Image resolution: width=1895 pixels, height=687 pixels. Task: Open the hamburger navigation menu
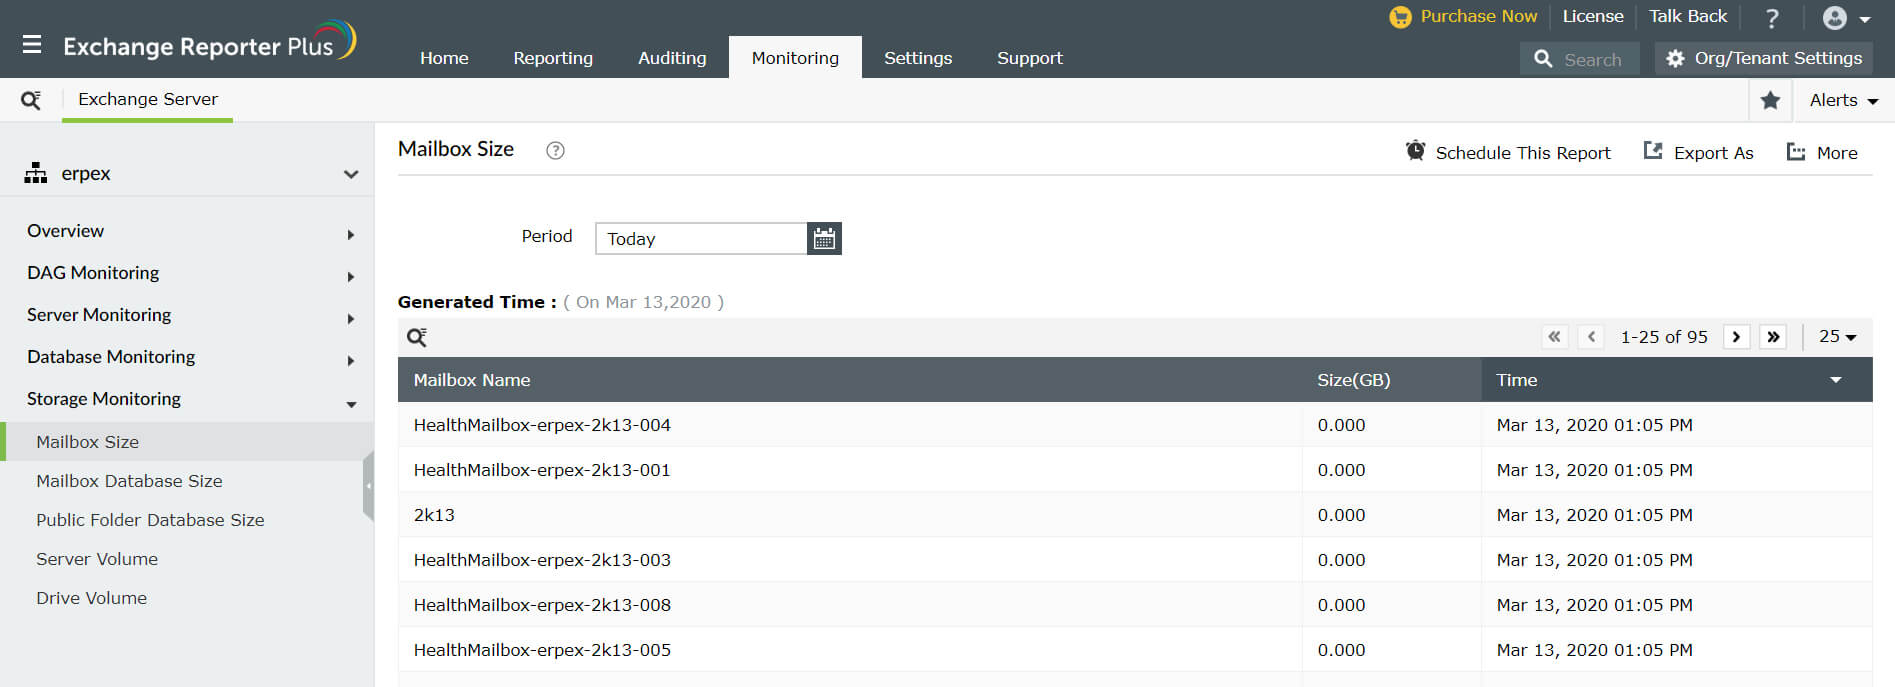click(32, 45)
